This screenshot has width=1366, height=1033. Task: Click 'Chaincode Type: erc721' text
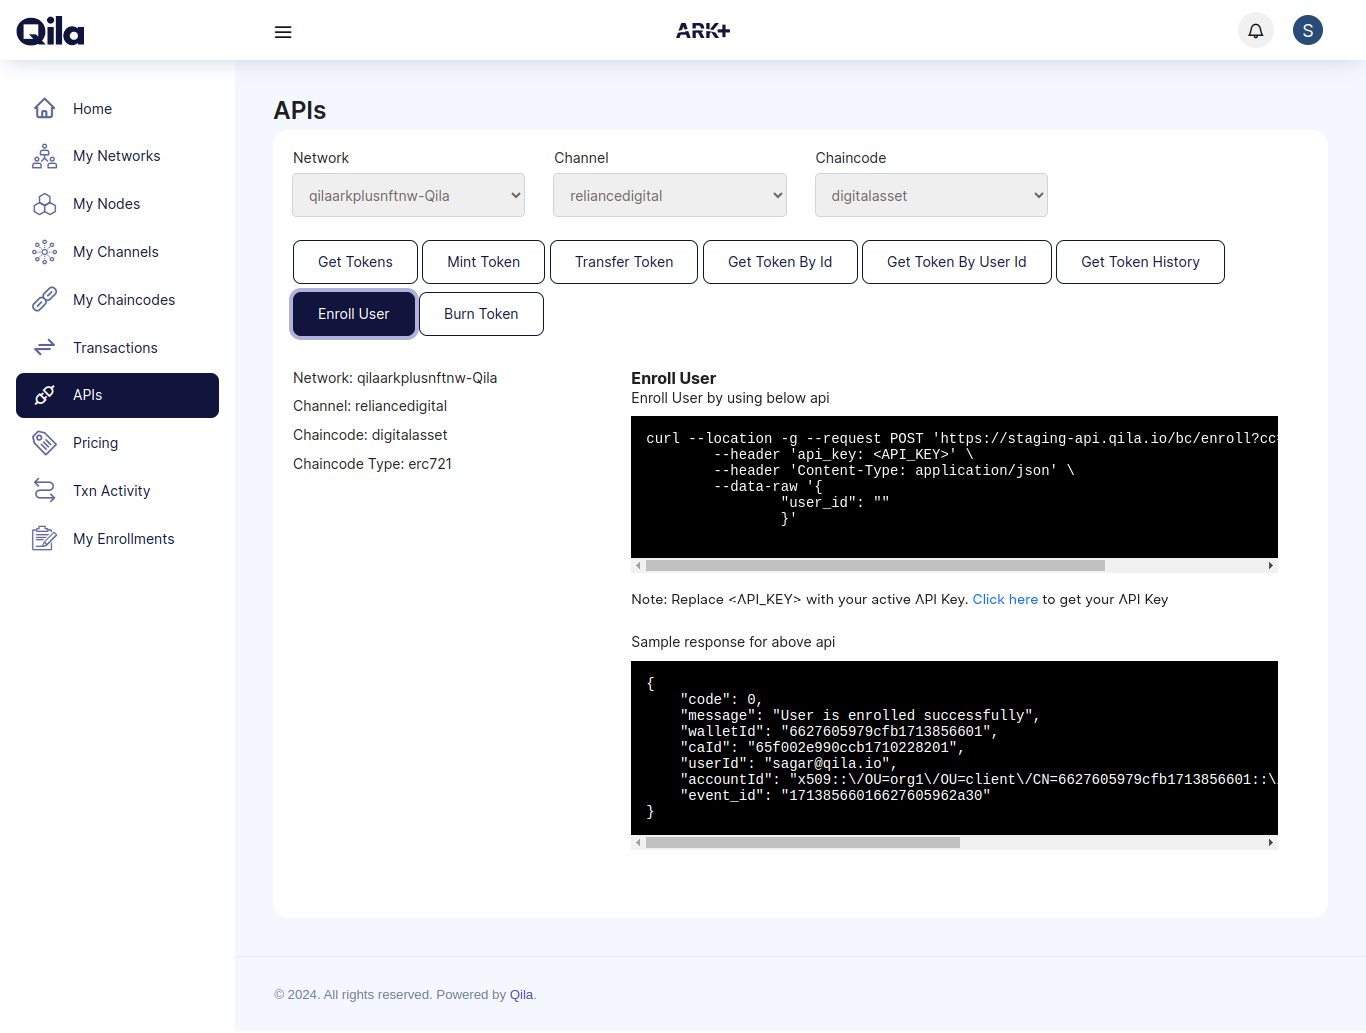click(372, 464)
